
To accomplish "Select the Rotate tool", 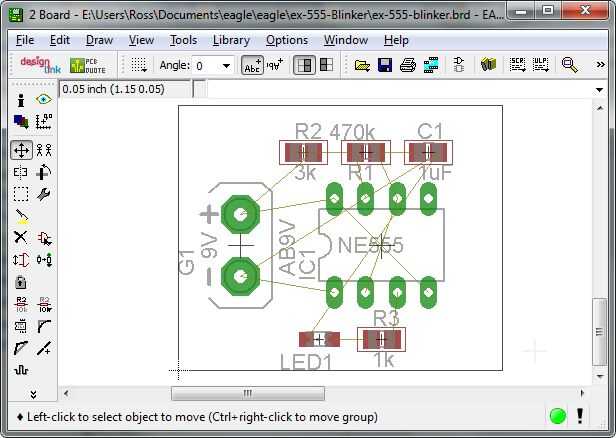I will pyautogui.click(x=44, y=172).
